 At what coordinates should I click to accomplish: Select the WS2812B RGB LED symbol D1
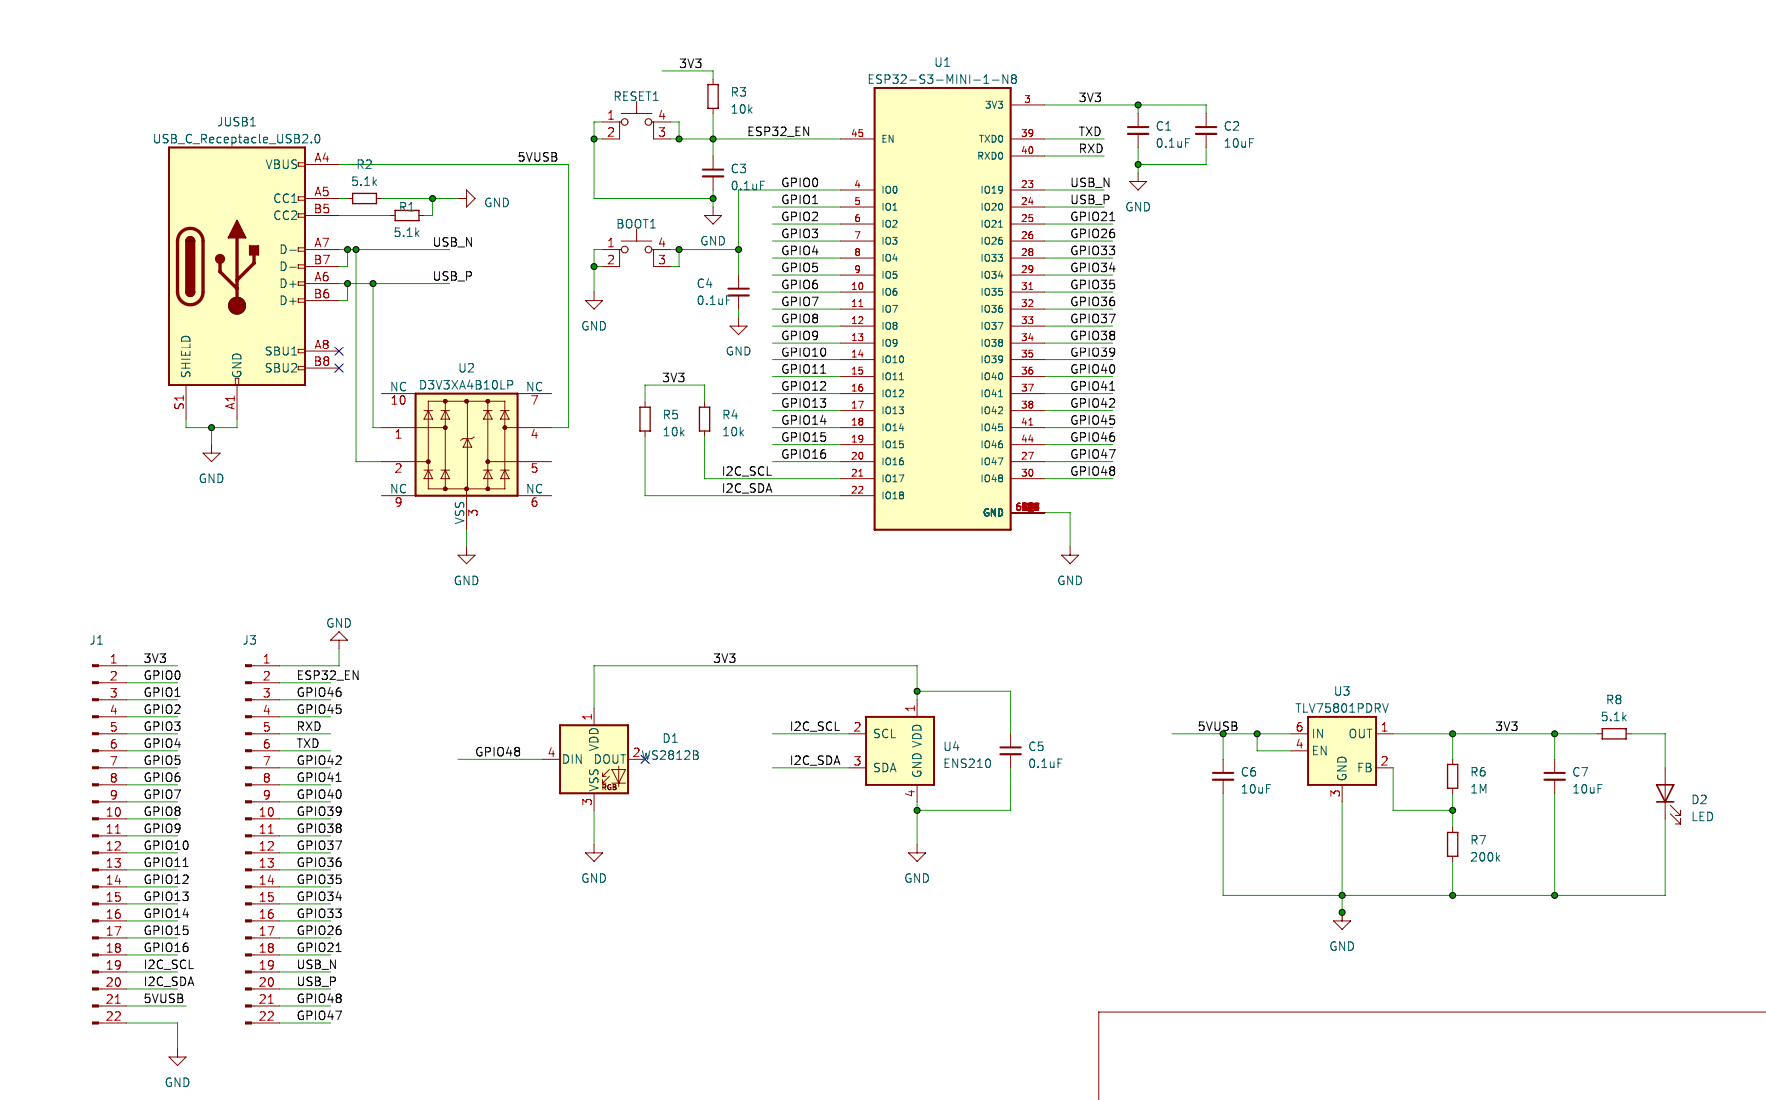pos(594,760)
